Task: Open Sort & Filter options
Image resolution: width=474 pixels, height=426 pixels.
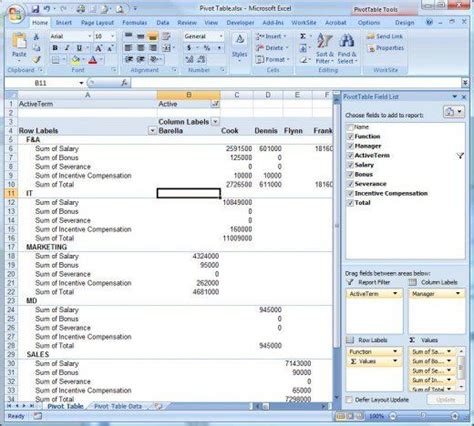Action: click(x=324, y=49)
